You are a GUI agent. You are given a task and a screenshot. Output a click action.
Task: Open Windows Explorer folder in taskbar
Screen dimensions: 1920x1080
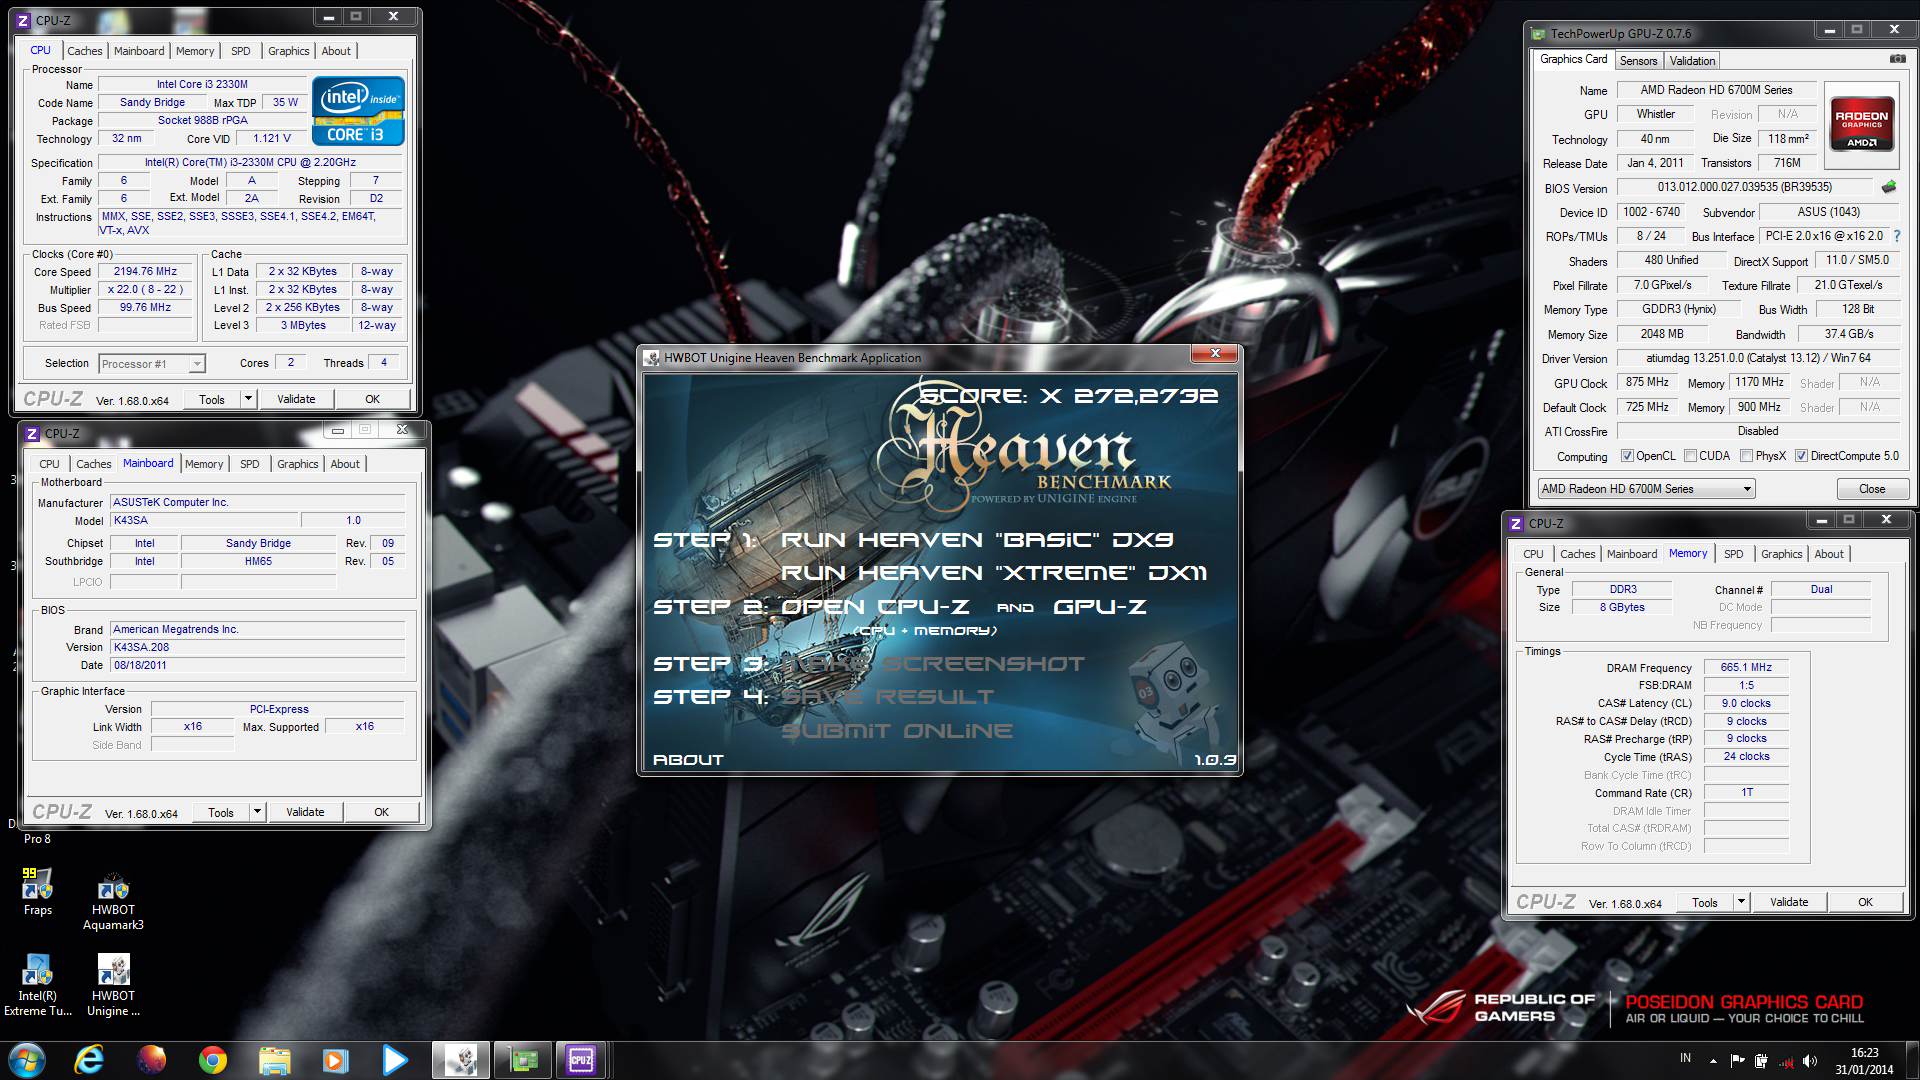[x=274, y=1060]
